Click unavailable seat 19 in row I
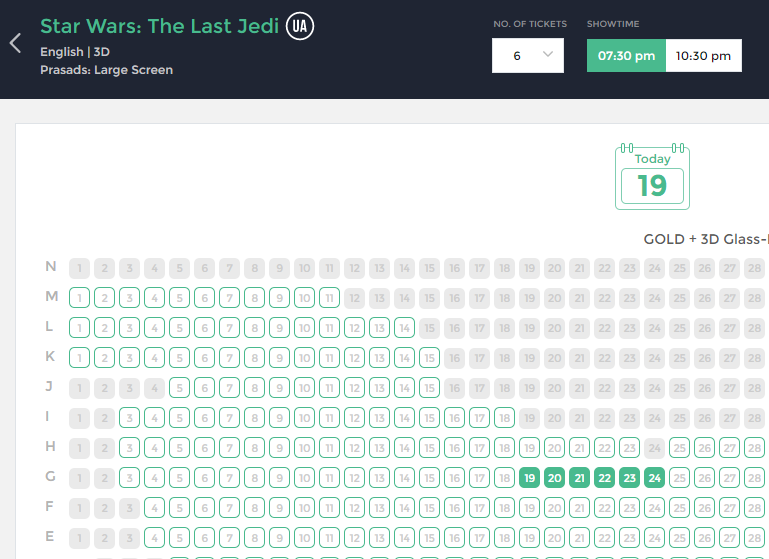The height and width of the screenshot is (559, 769). (x=530, y=418)
